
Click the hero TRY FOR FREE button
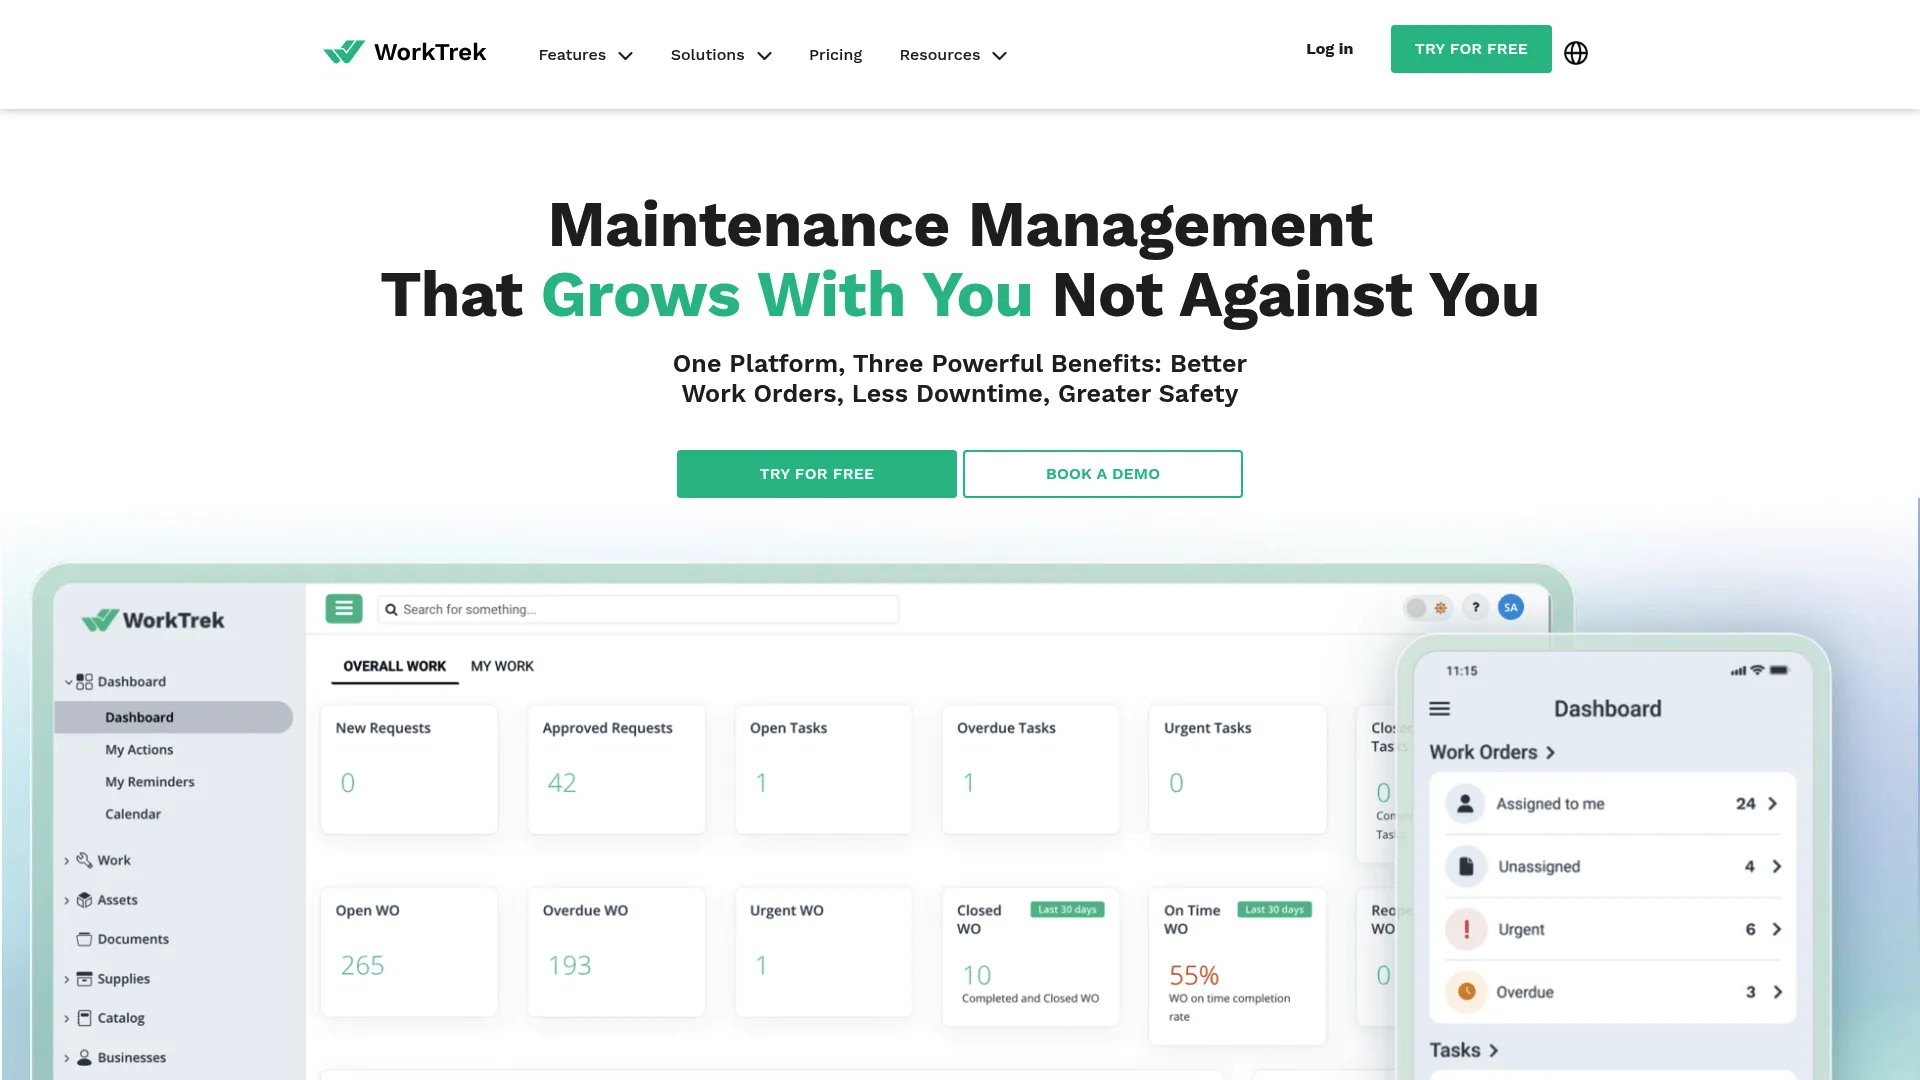point(816,474)
